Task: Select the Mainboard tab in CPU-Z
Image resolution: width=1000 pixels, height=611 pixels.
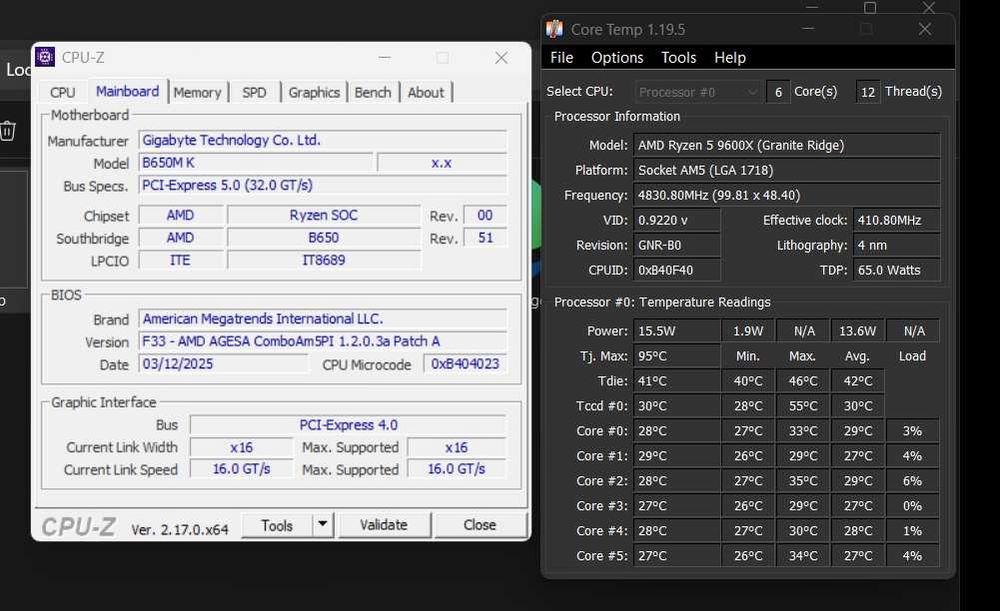Action: (x=128, y=91)
